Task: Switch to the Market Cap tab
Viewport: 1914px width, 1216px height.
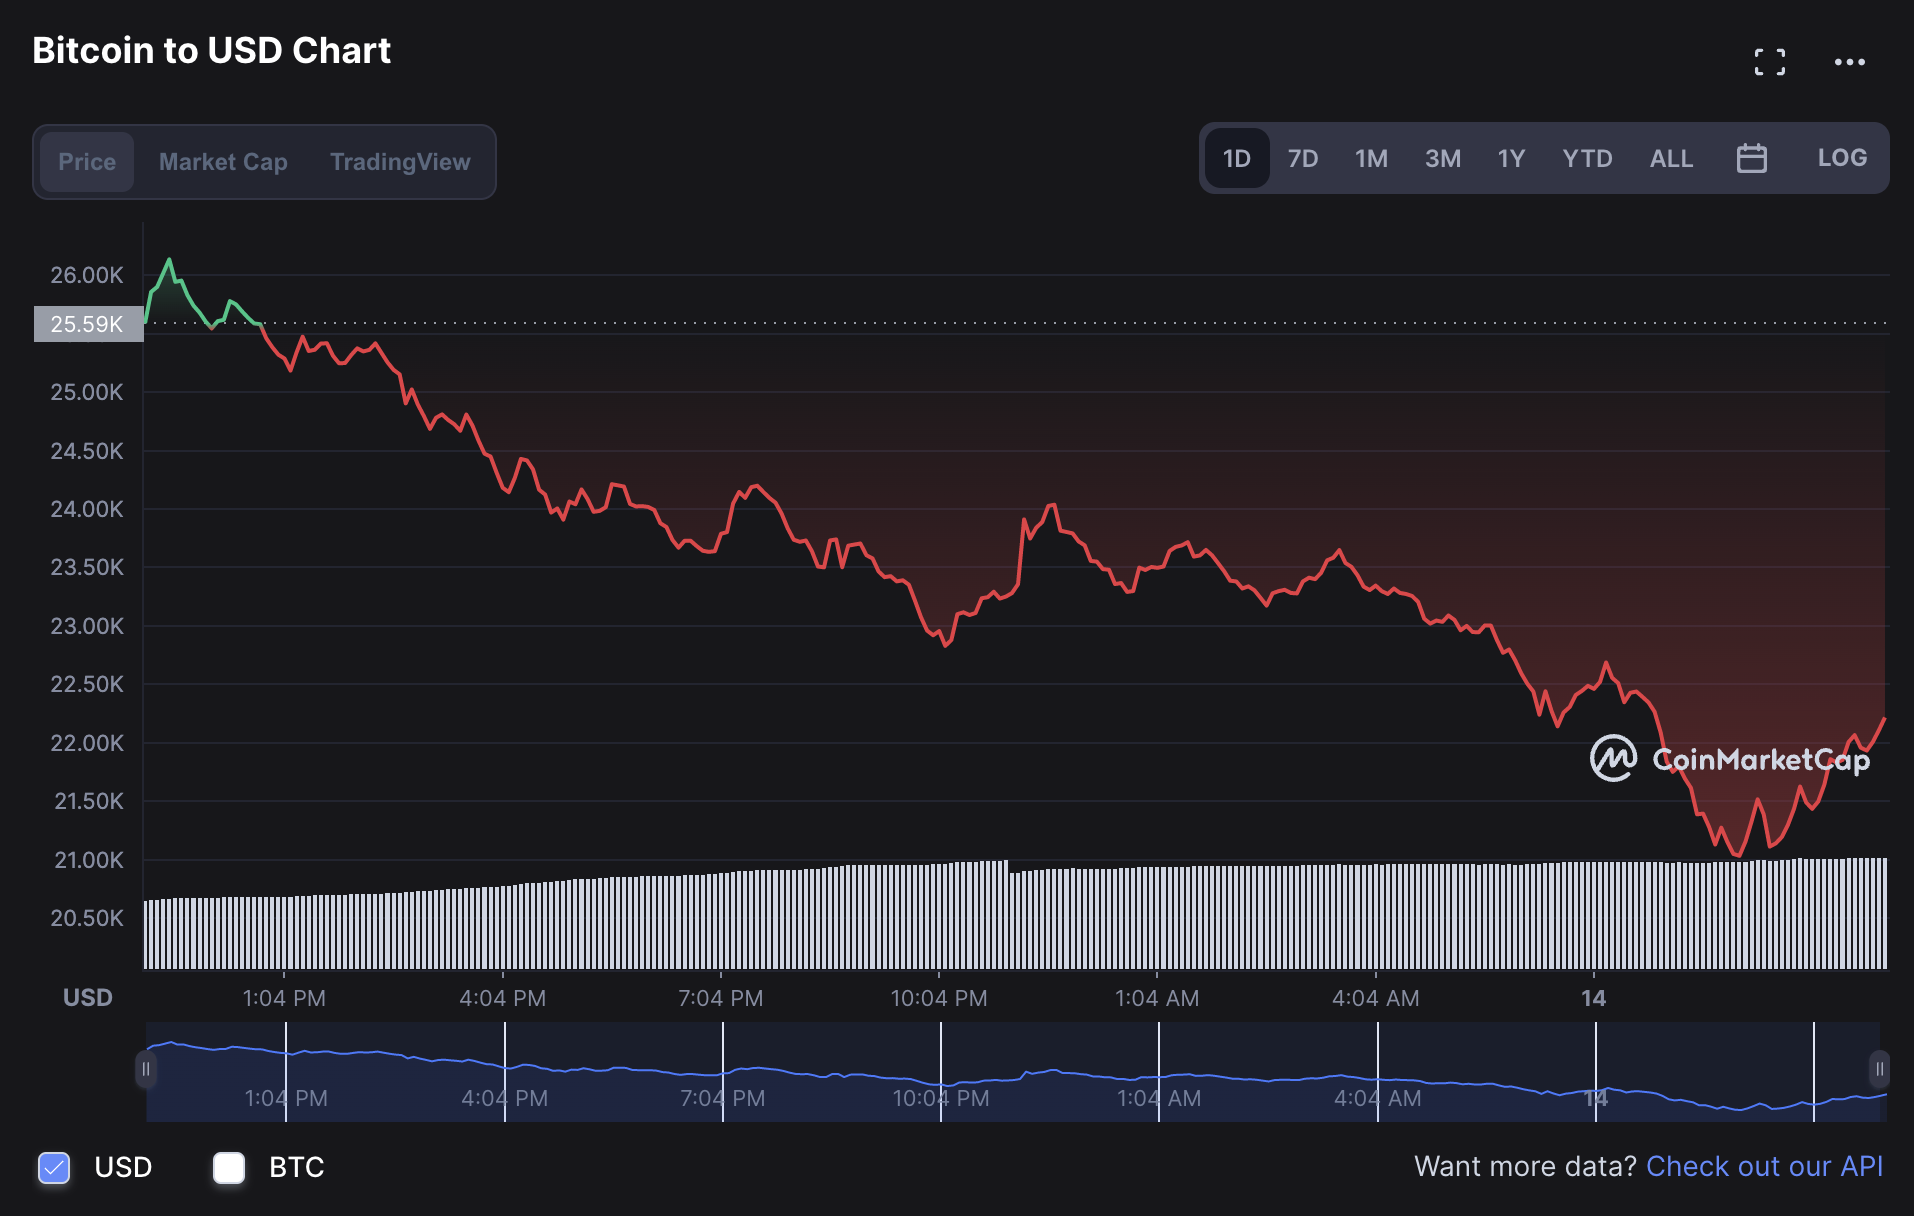Action: (x=223, y=162)
